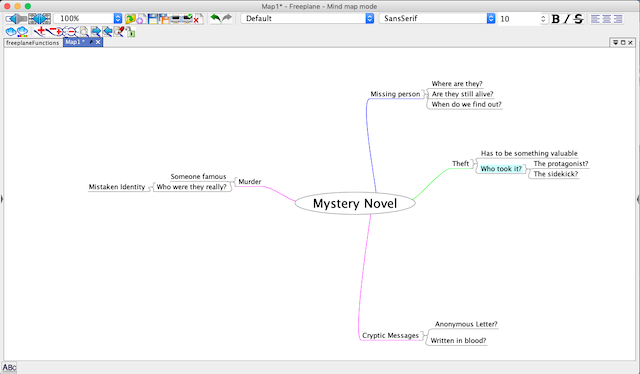Click the 'When do we find out?' node

click(x=467, y=105)
